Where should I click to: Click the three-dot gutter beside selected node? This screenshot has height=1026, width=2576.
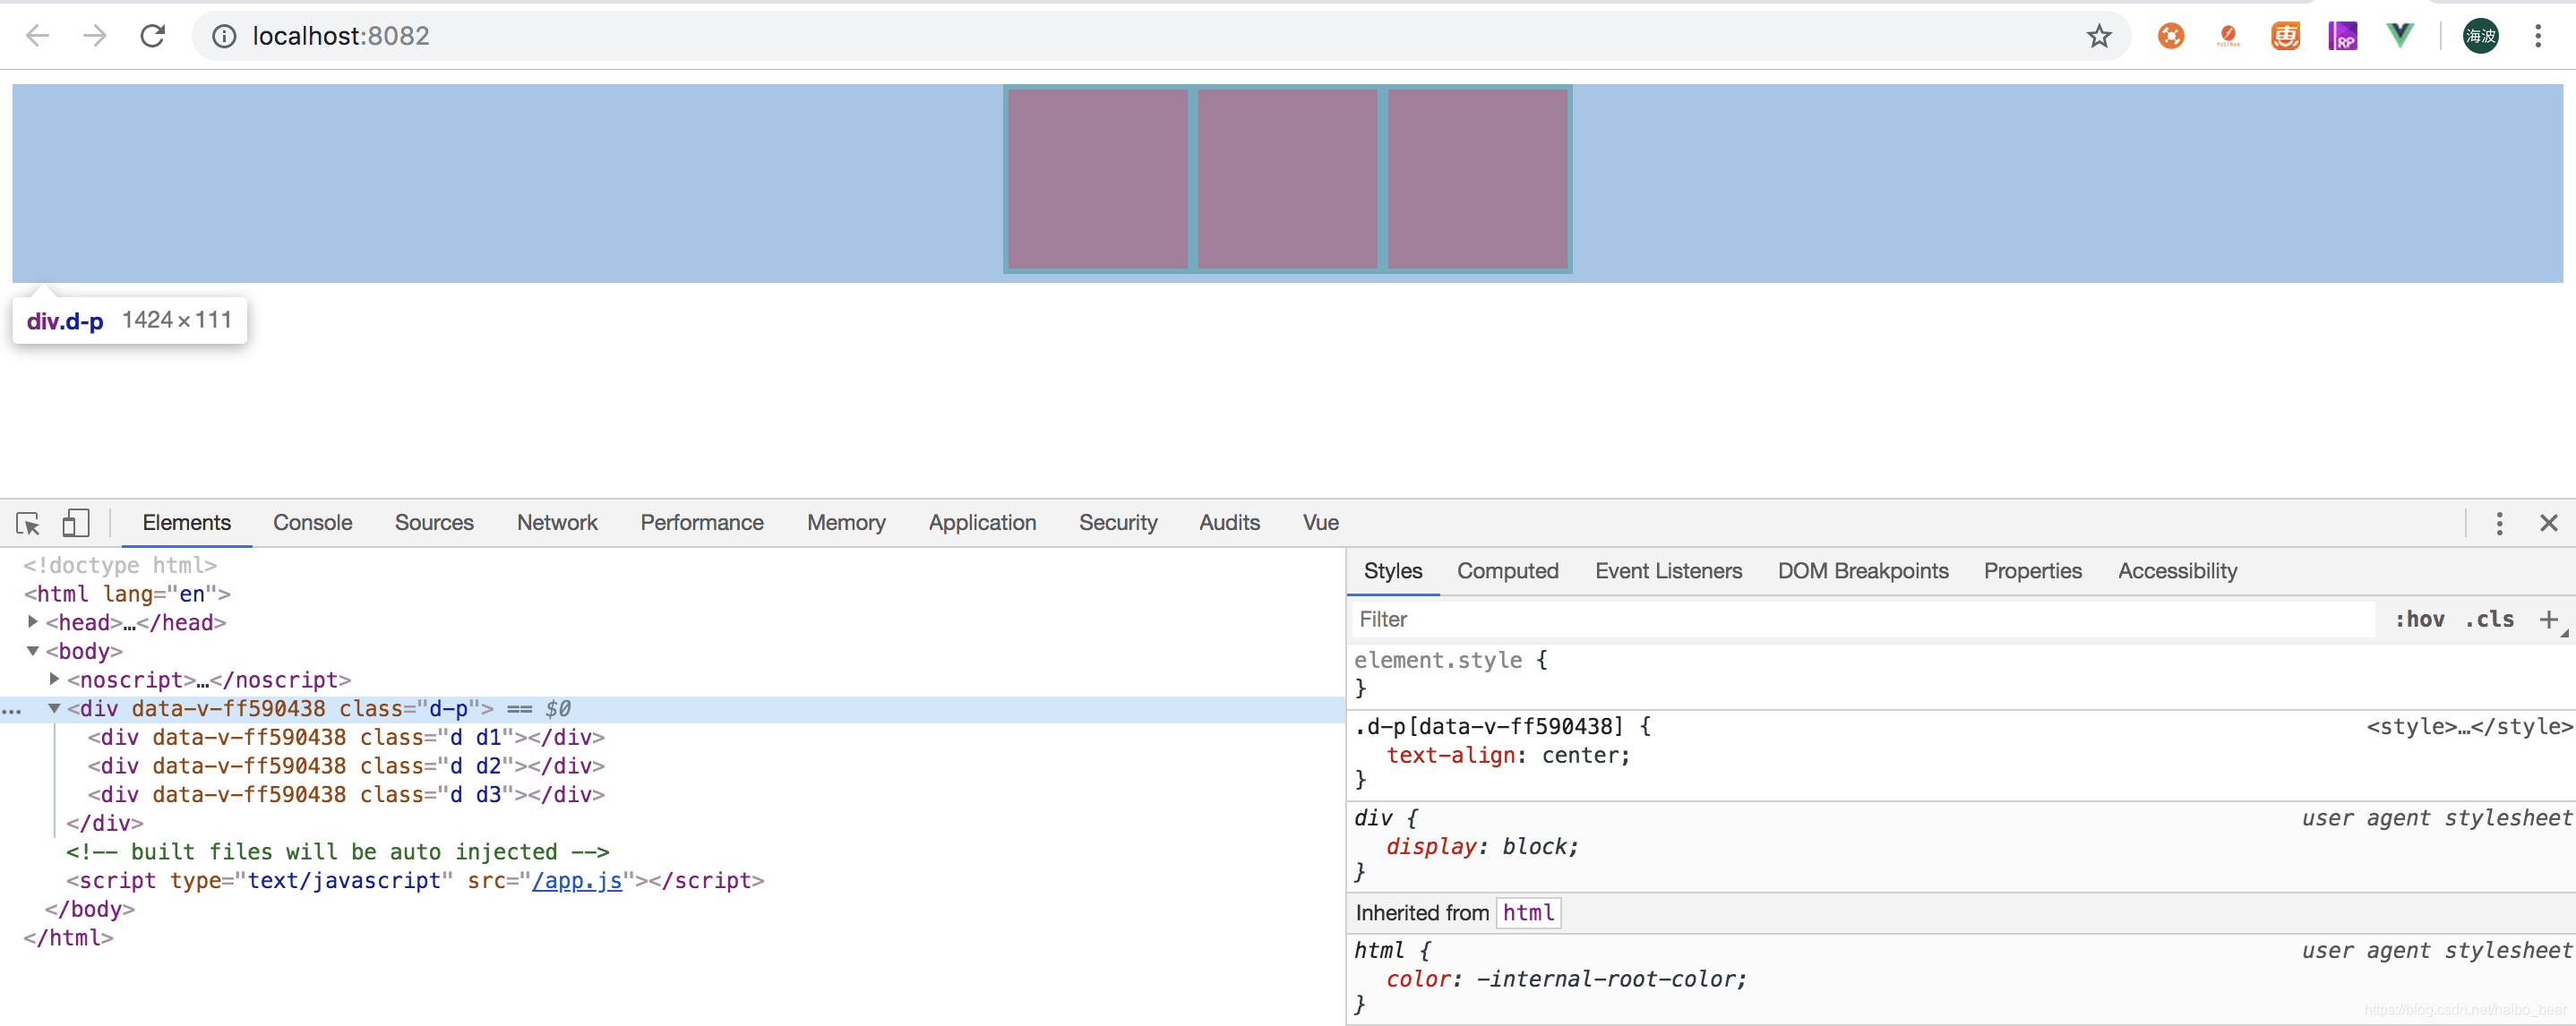[12, 711]
